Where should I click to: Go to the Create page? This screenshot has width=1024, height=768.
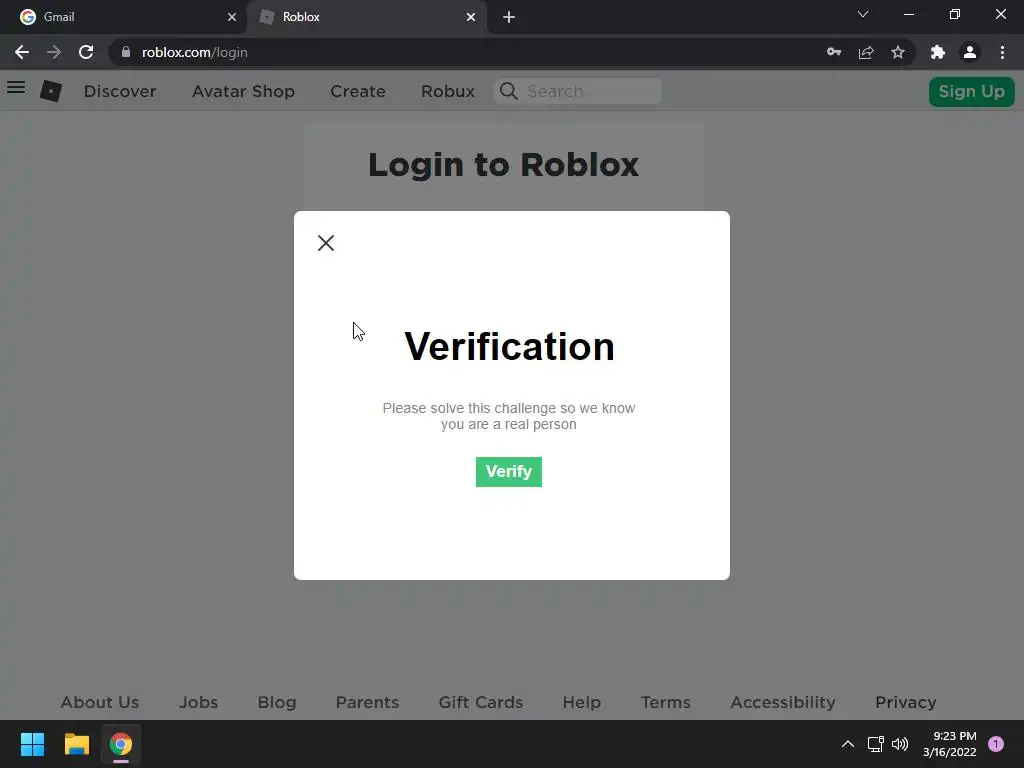tap(358, 91)
